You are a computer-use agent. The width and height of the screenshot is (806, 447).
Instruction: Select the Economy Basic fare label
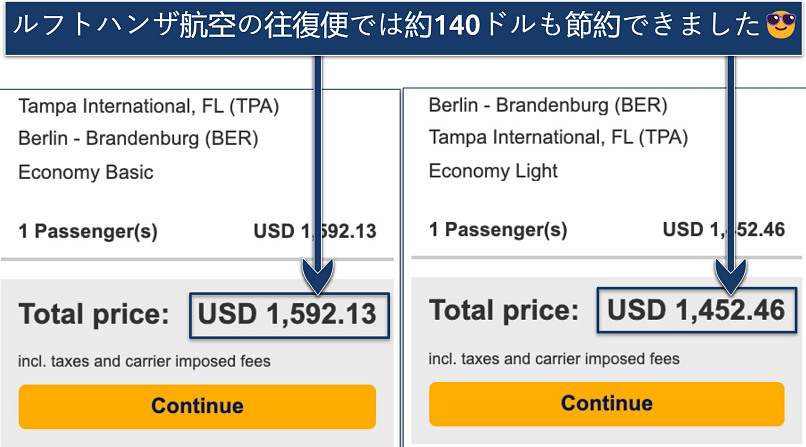point(86,172)
